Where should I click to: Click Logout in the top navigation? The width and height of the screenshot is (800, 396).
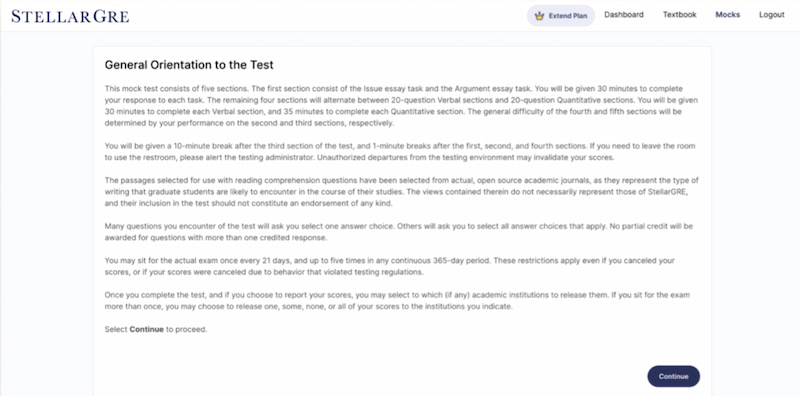(771, 15)
